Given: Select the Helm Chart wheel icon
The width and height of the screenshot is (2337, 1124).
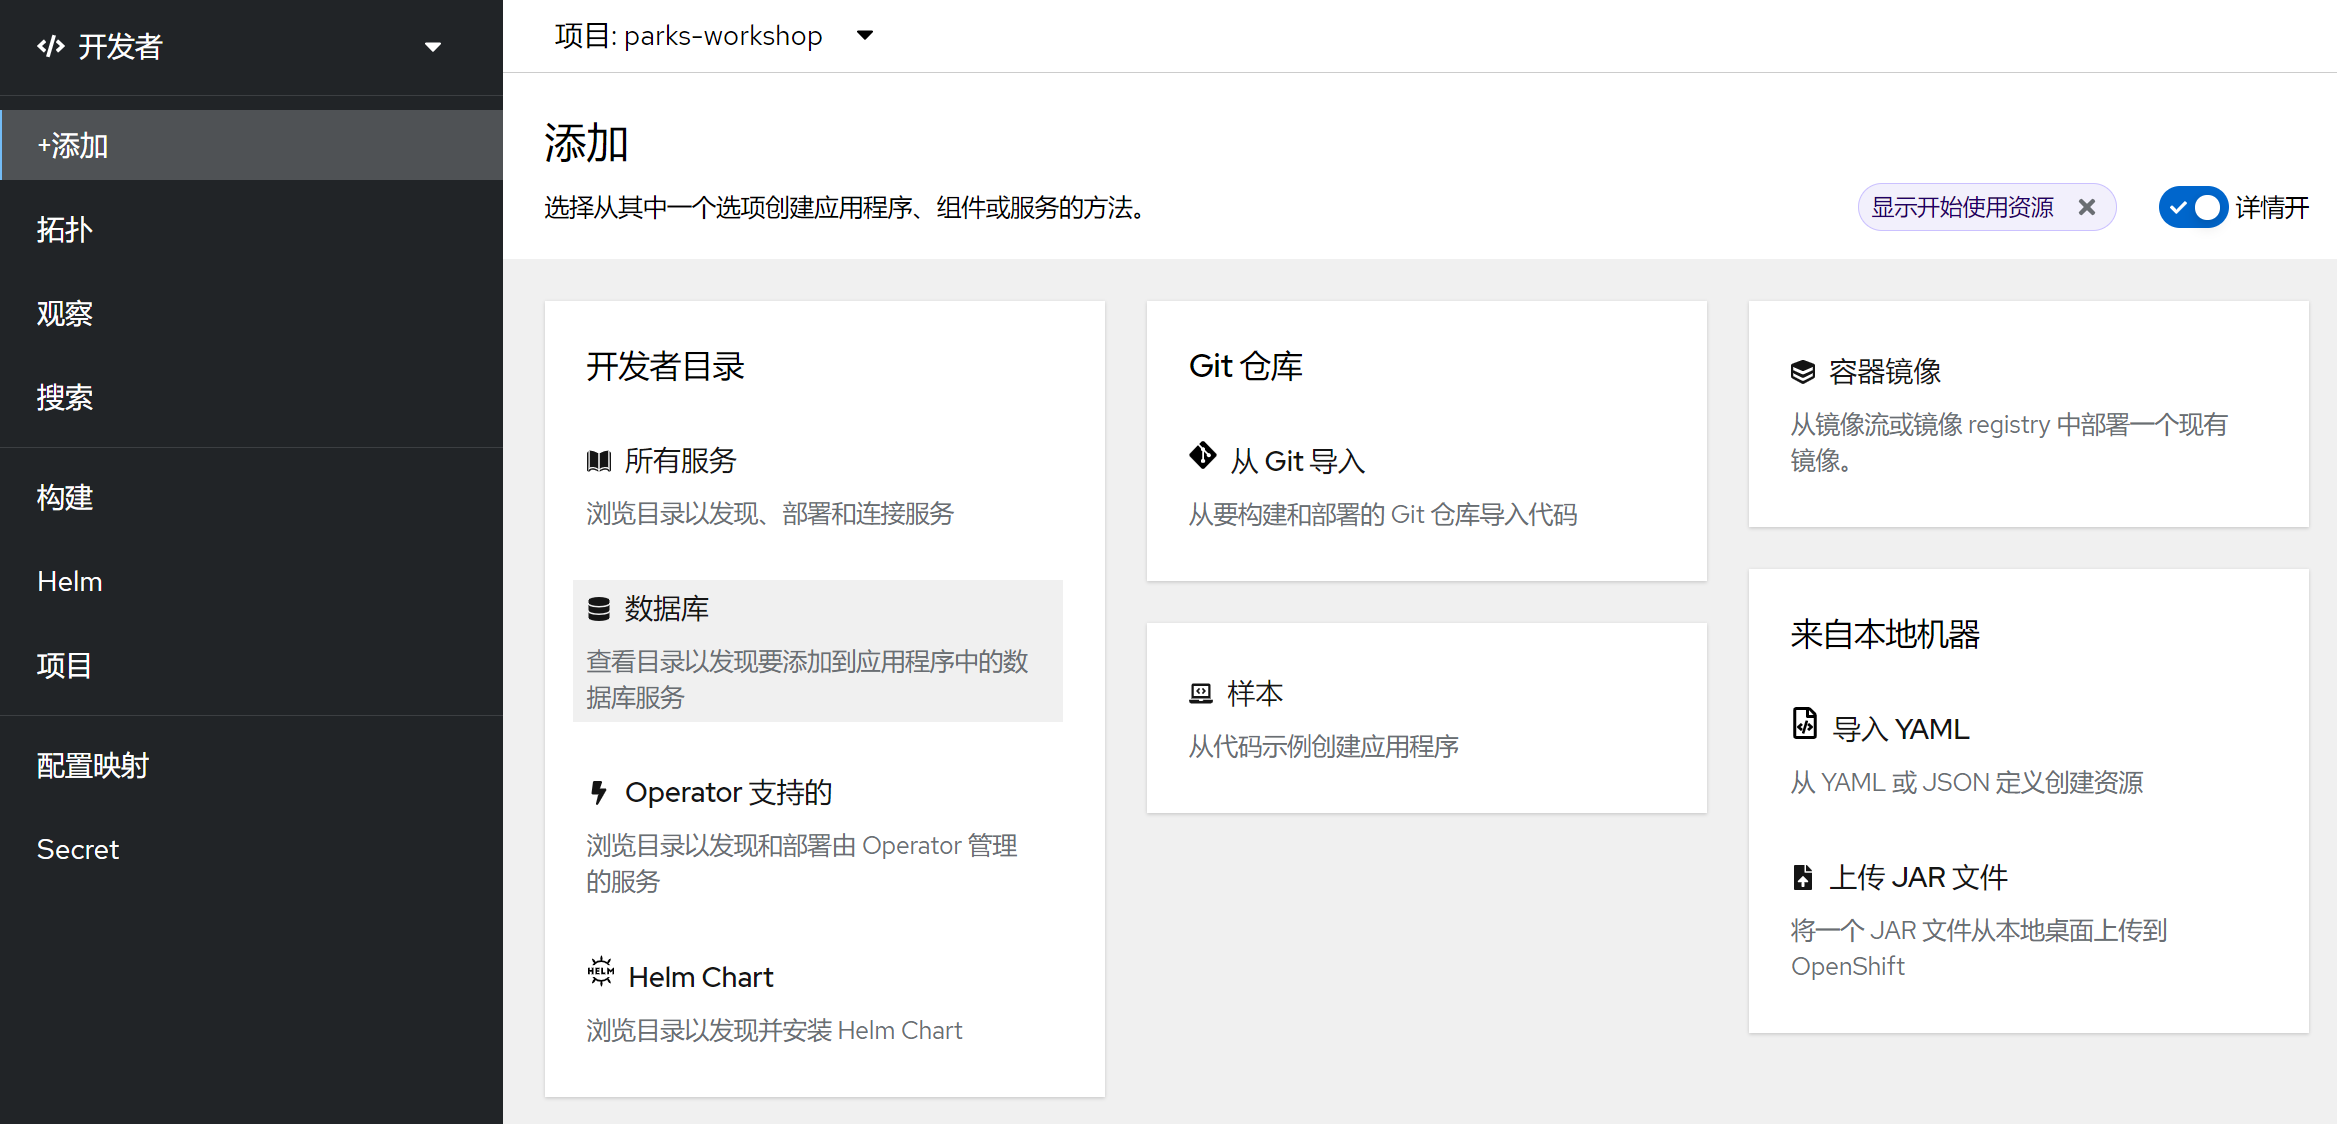Looking at the screenshot, I should coord(600,974).
